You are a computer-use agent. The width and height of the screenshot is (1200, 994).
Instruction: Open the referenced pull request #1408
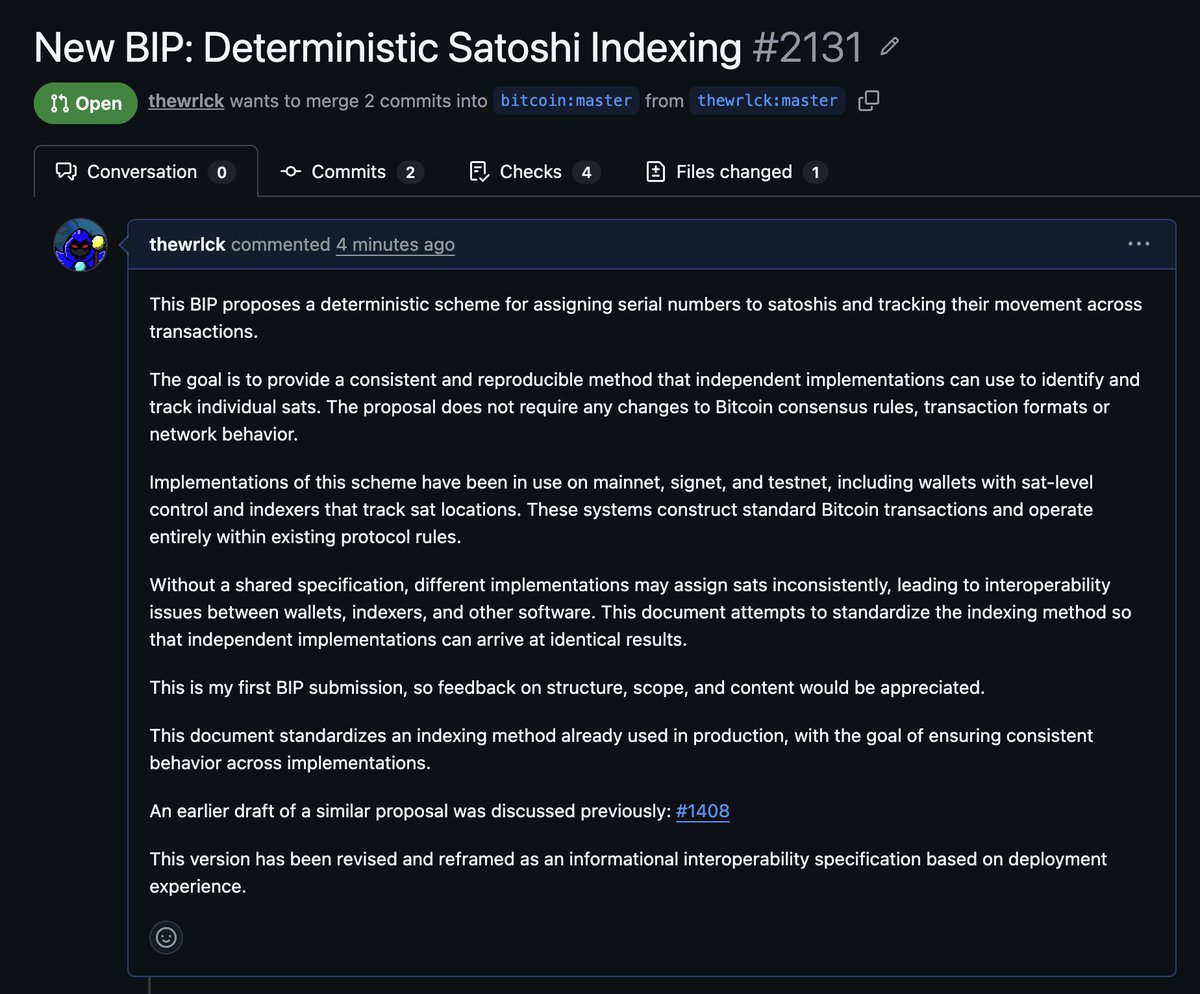tap(703, 811)
